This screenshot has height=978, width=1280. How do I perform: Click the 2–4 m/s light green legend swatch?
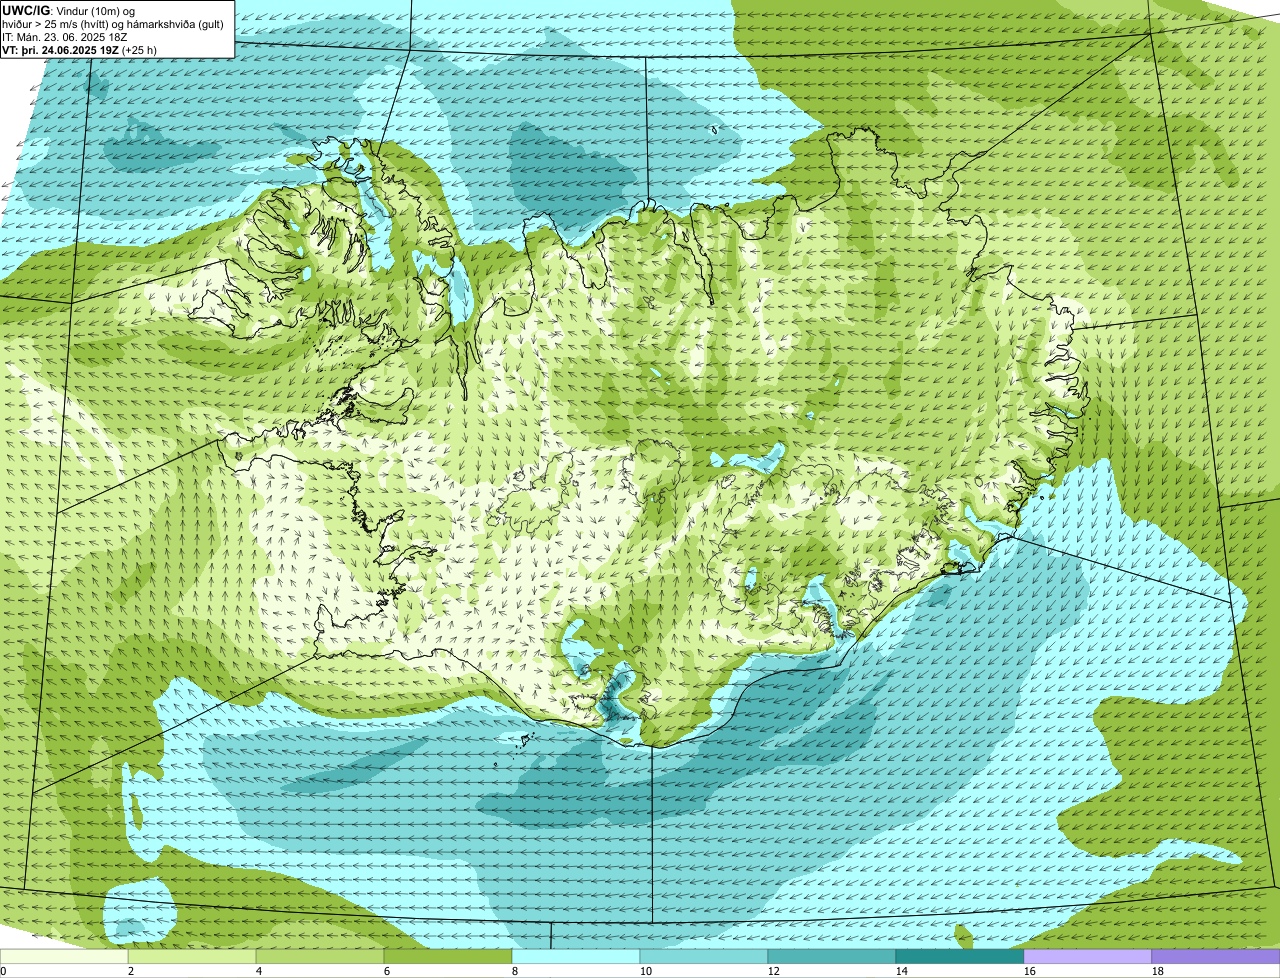[x=192, y=957]
